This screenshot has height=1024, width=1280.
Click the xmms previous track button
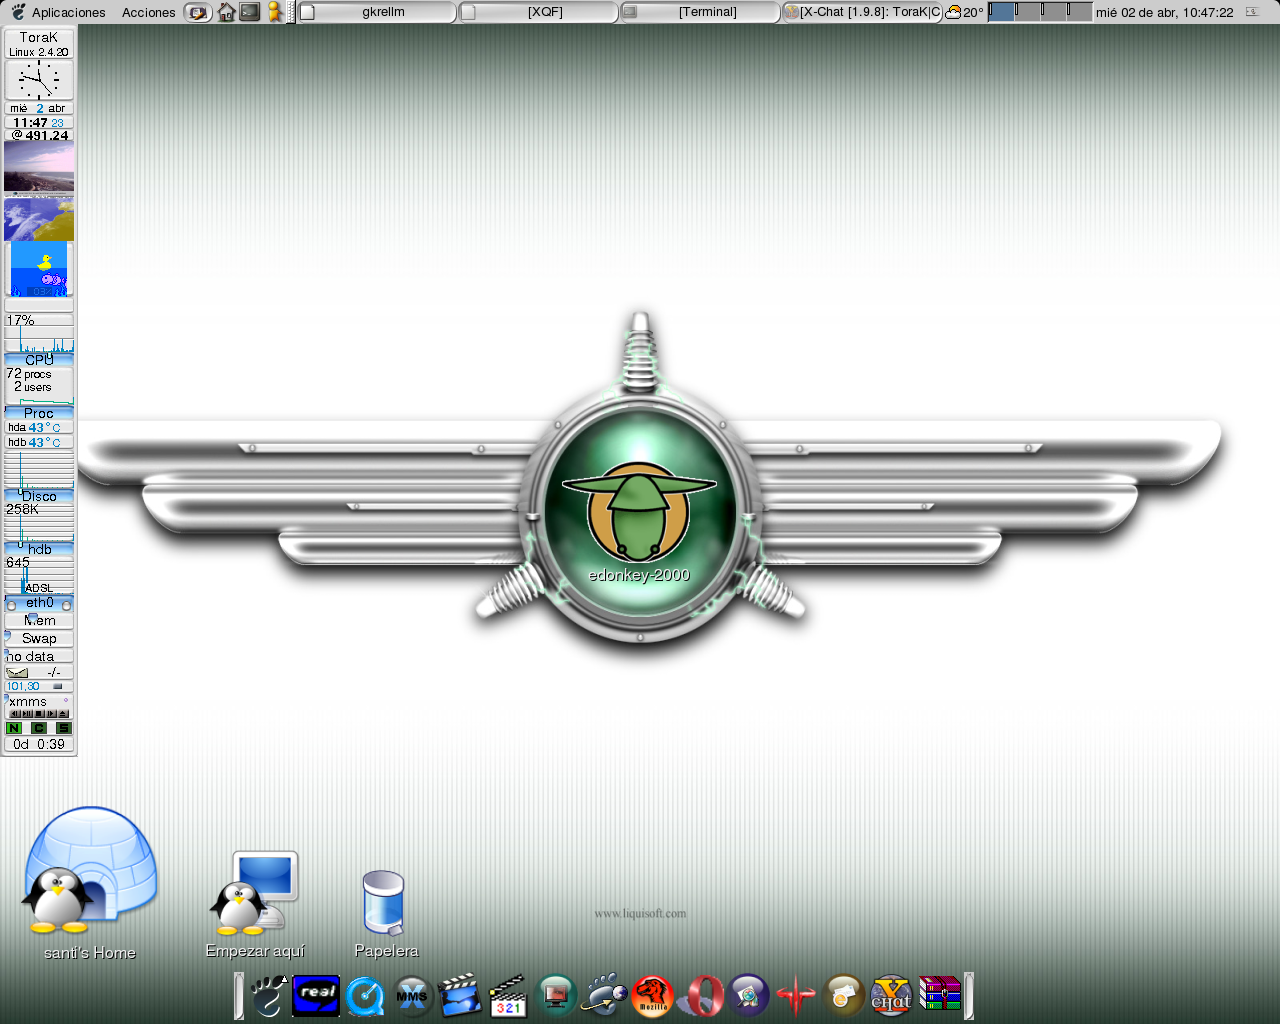[15, 714]
